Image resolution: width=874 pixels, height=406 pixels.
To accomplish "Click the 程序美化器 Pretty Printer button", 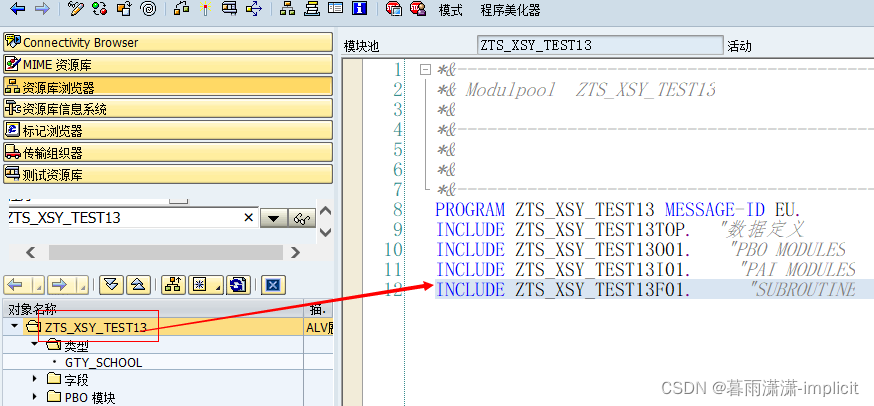I will click(x=510, y=10).
